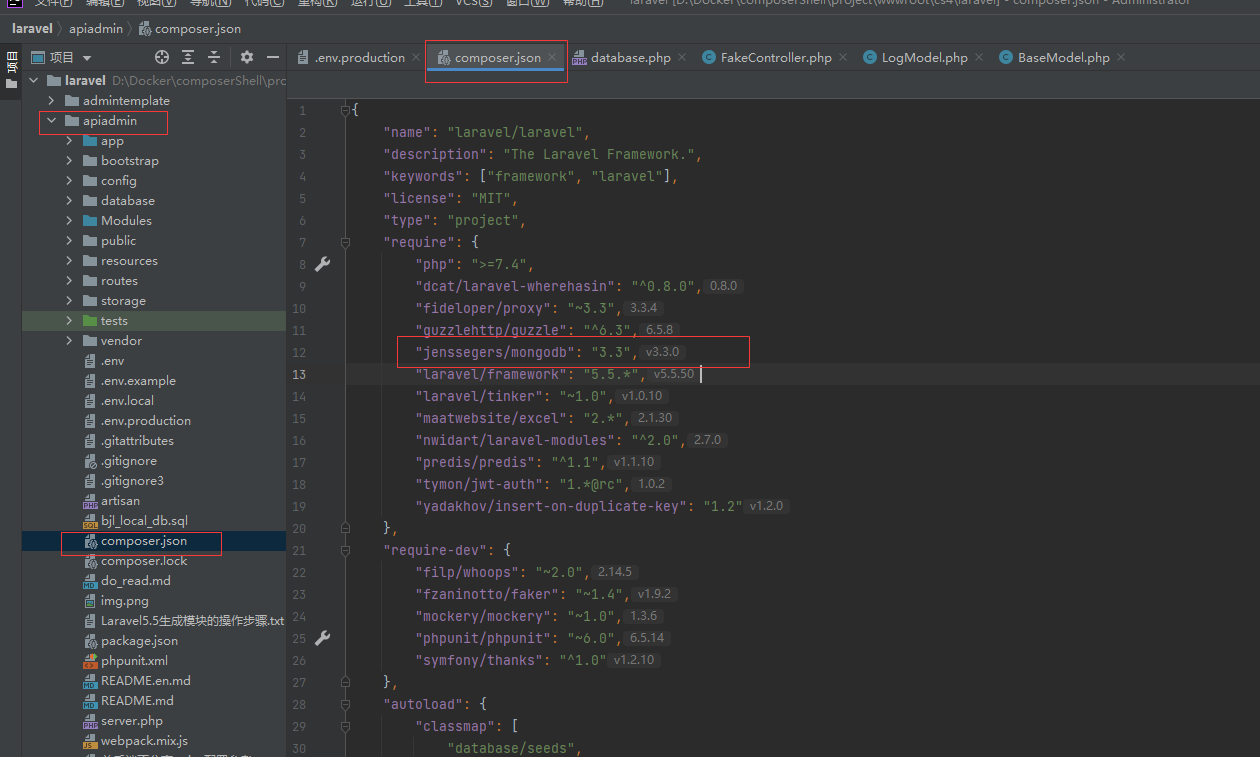Select package.json in project tree
Image resolution: width=1260 pixels, height=757 pixels.
point(139,641)
